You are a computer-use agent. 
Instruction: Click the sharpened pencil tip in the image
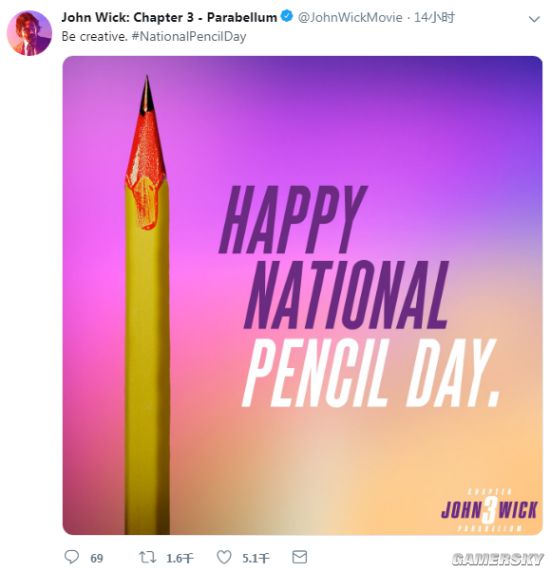click(x=146, y=95)
